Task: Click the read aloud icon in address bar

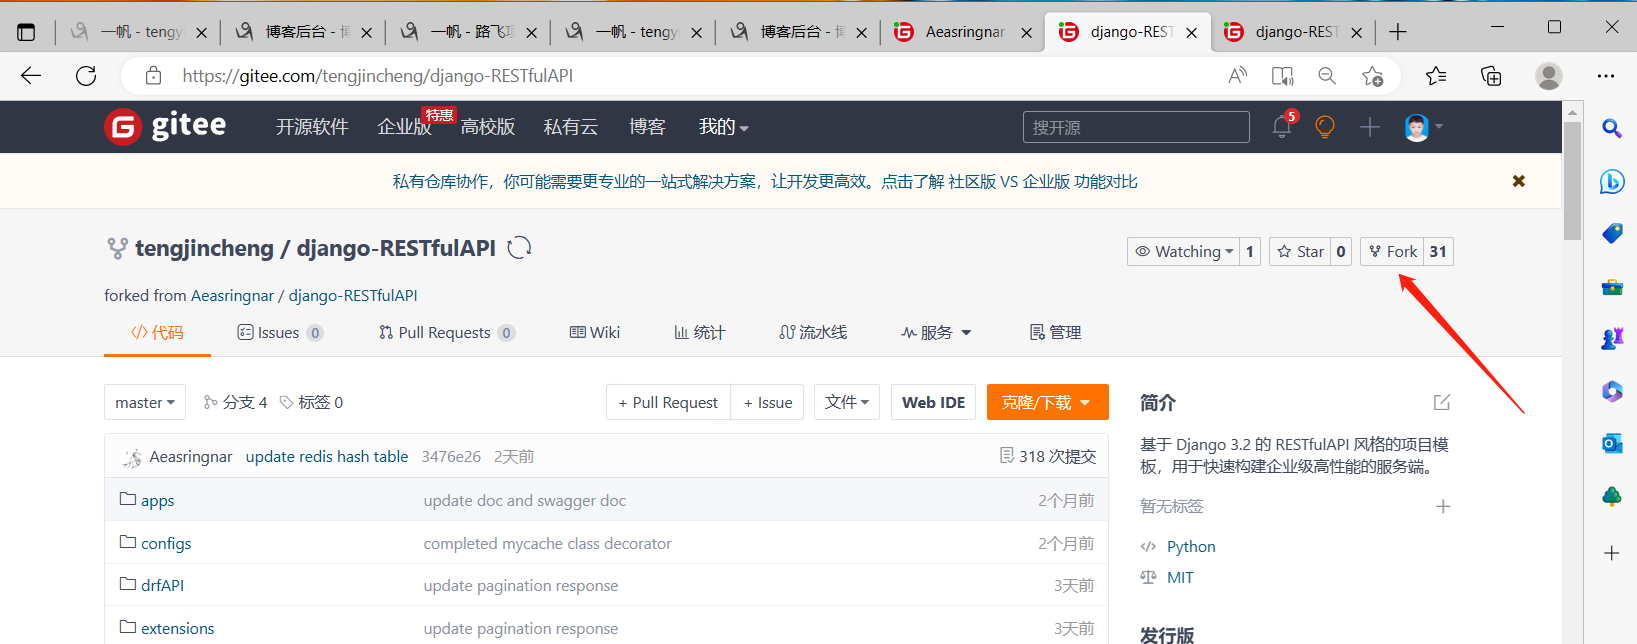Action: (x=1238, y=75)
